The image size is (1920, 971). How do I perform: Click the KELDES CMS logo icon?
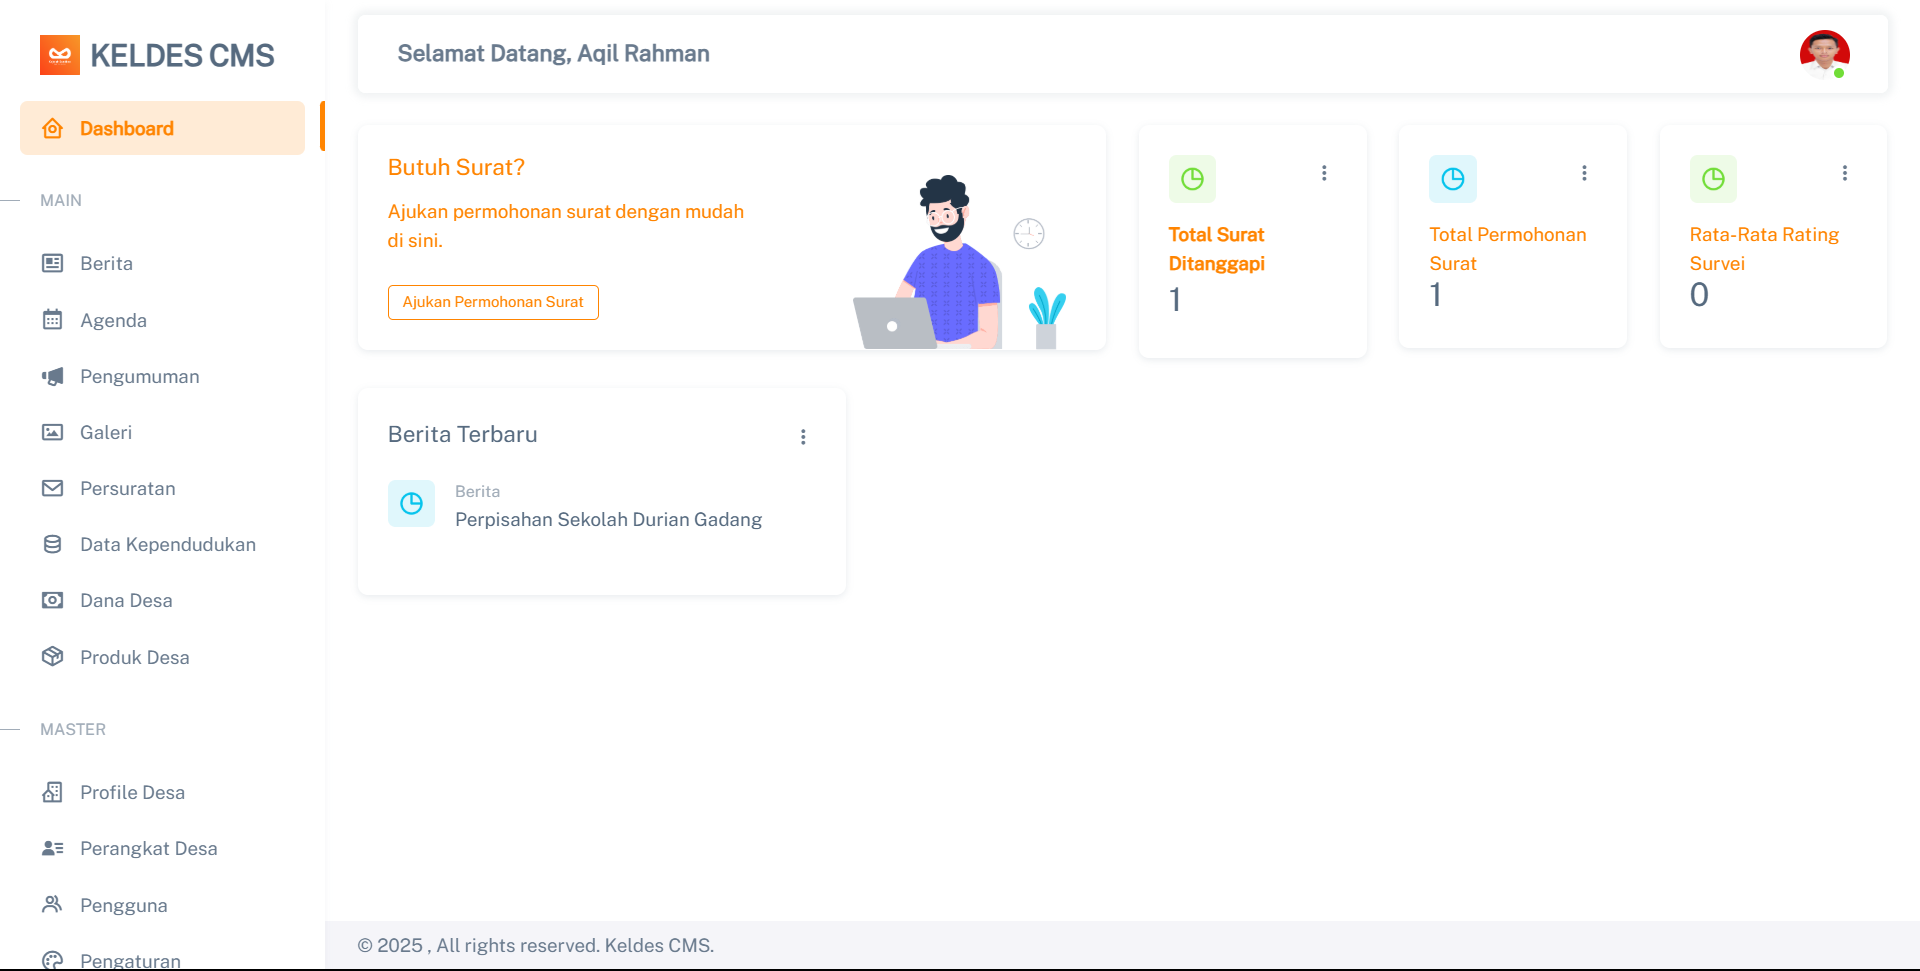pos(59,55)
